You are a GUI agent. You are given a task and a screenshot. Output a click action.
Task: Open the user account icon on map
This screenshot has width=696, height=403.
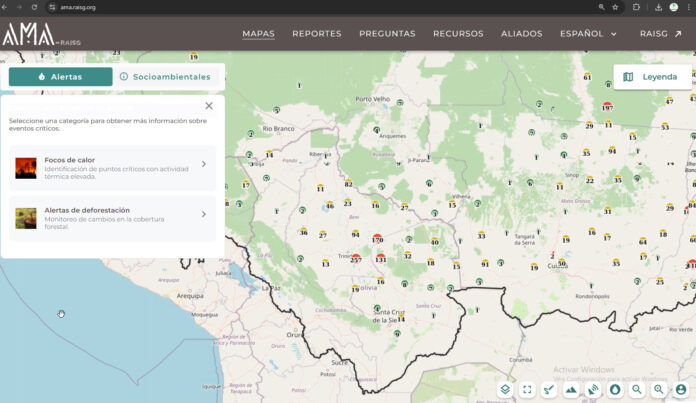click(x=681, y=390)
